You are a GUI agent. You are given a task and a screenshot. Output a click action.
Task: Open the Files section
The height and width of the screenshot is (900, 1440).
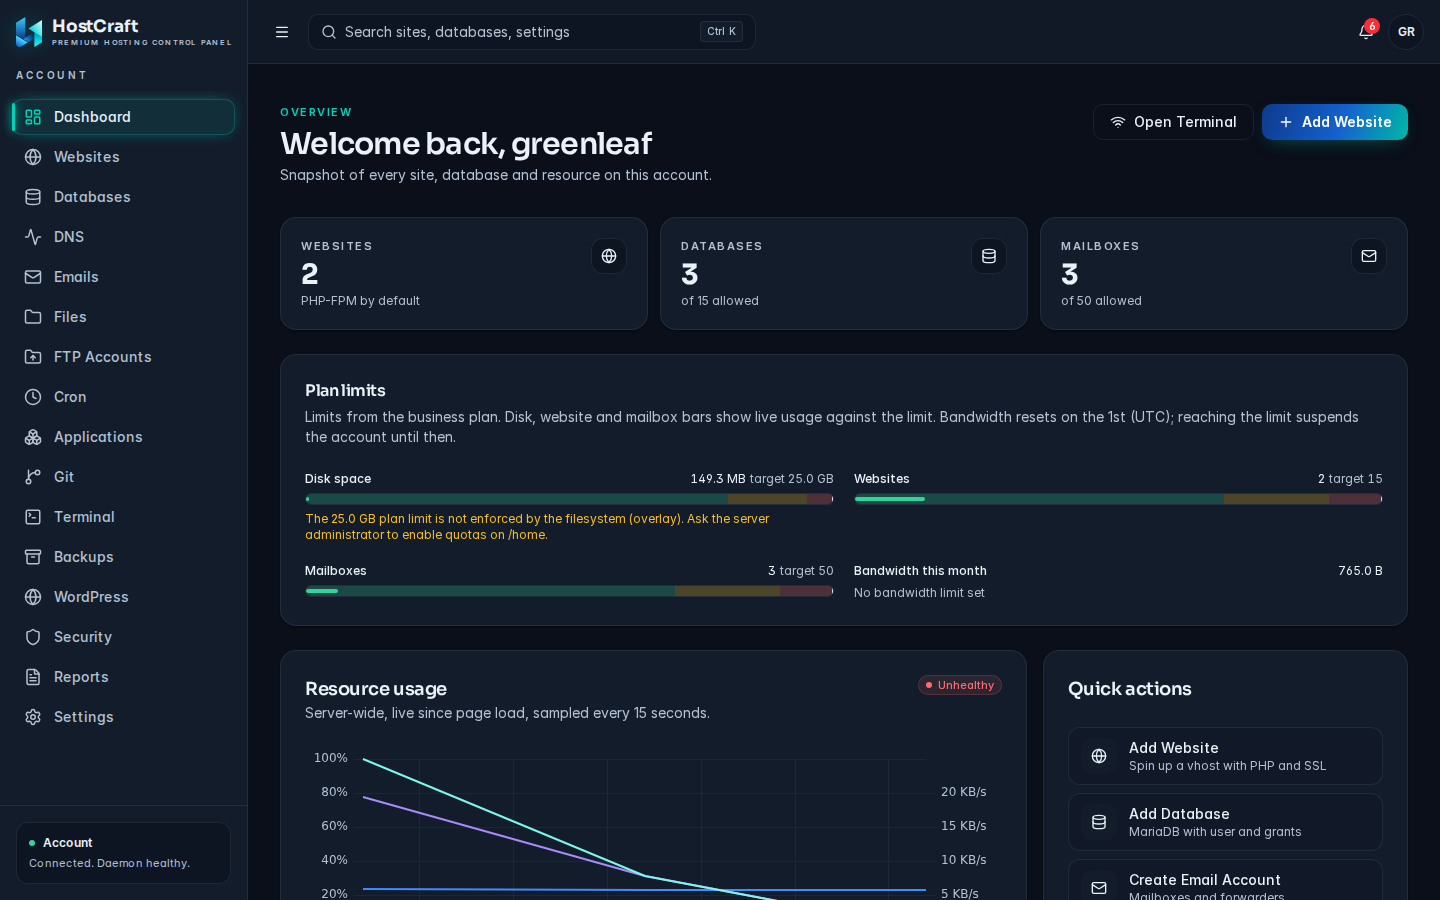(x=124, y=317)
